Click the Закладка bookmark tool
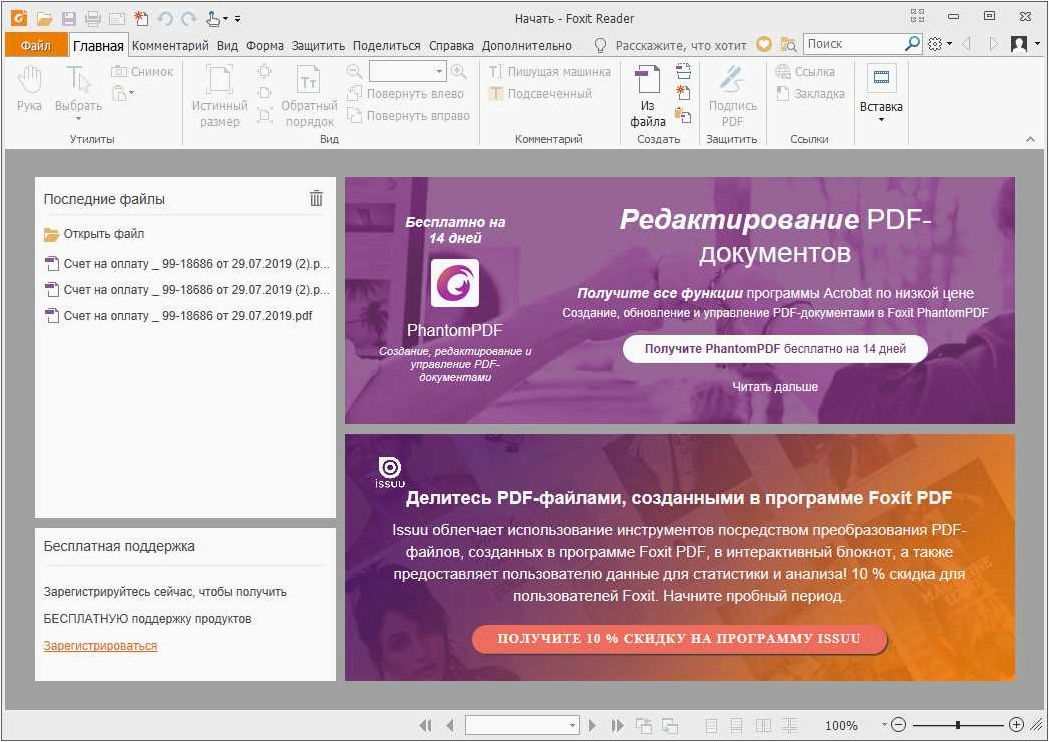The image size is (1049, 742). click(x=810, y=94)
